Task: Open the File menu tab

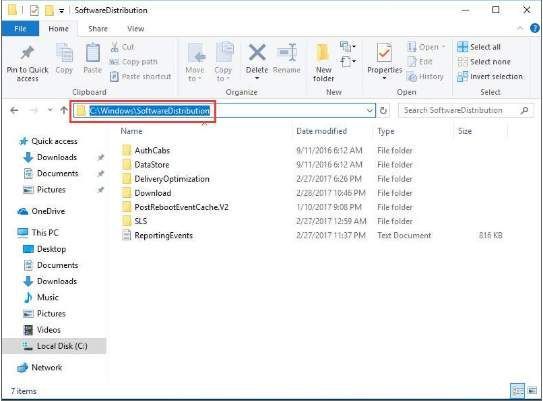Action: click(x=20, y=29)
